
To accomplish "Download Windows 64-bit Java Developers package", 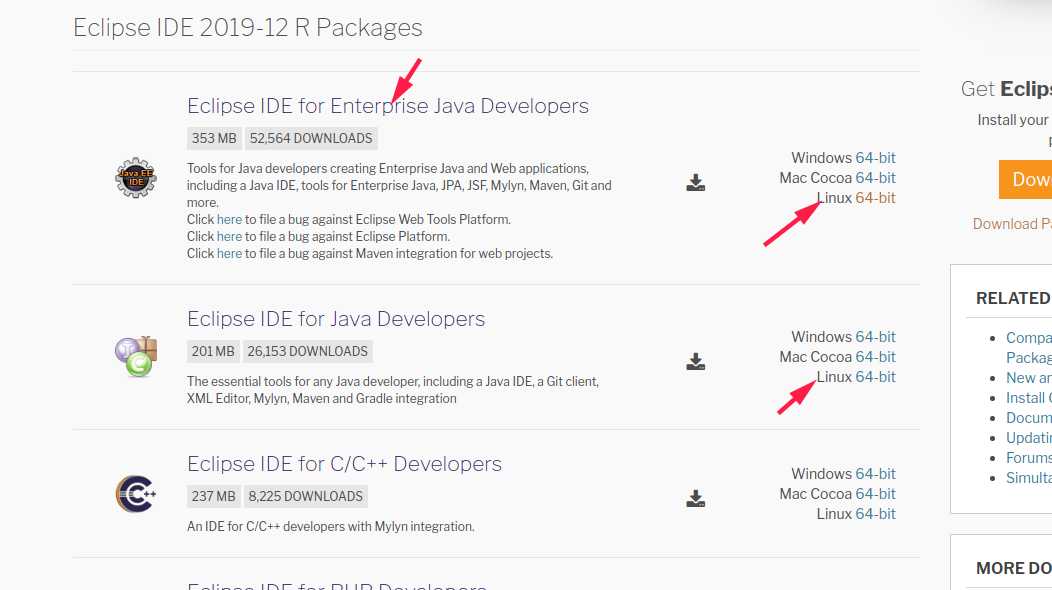I will (x=875, y=337).
